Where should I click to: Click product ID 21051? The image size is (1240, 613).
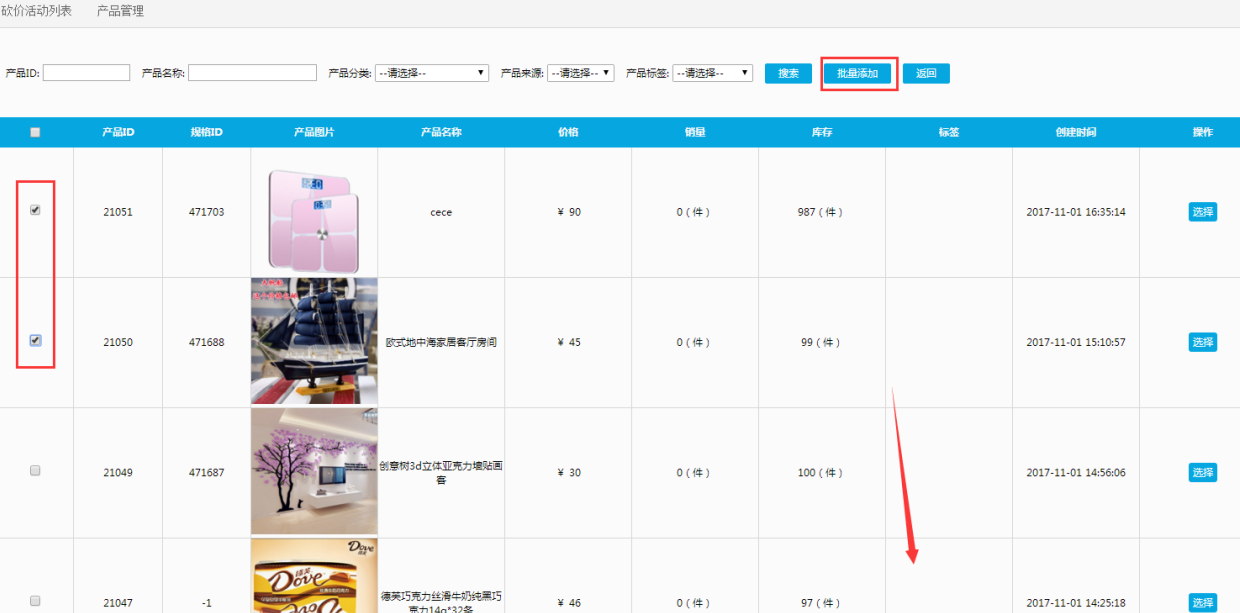[x=118, y=212]
